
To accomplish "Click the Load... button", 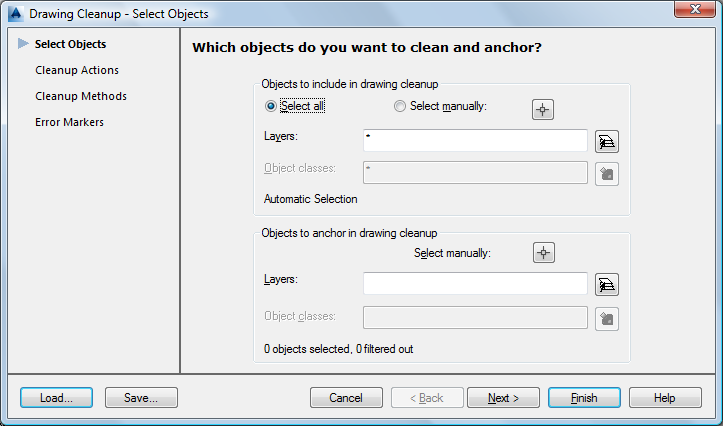I will pos(56,398).
